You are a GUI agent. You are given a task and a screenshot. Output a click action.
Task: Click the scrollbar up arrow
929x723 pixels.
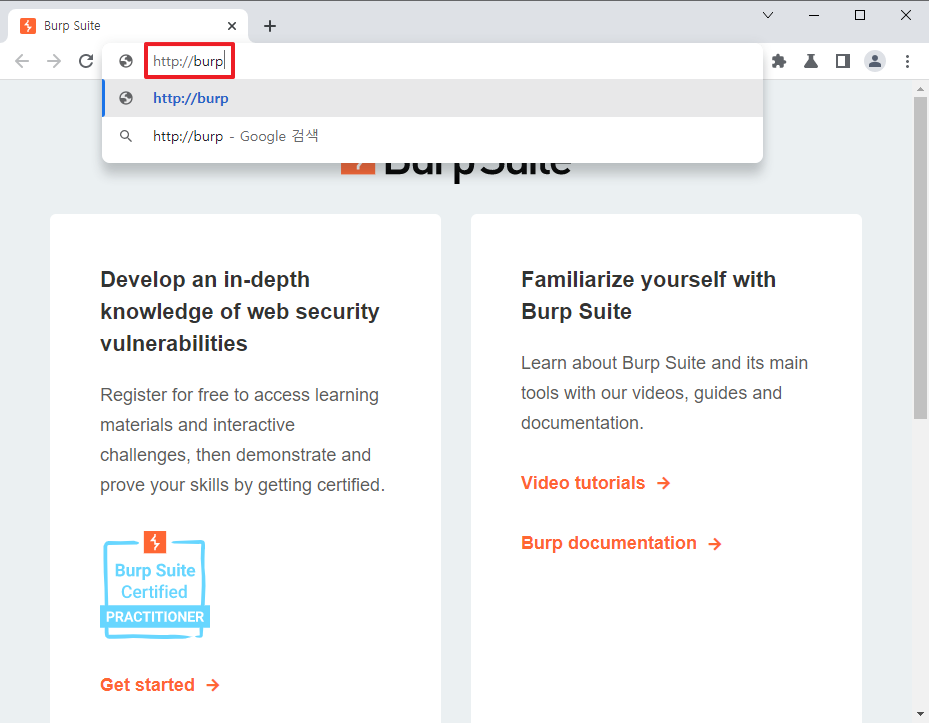pyautogui.click(x=920, y=89)
